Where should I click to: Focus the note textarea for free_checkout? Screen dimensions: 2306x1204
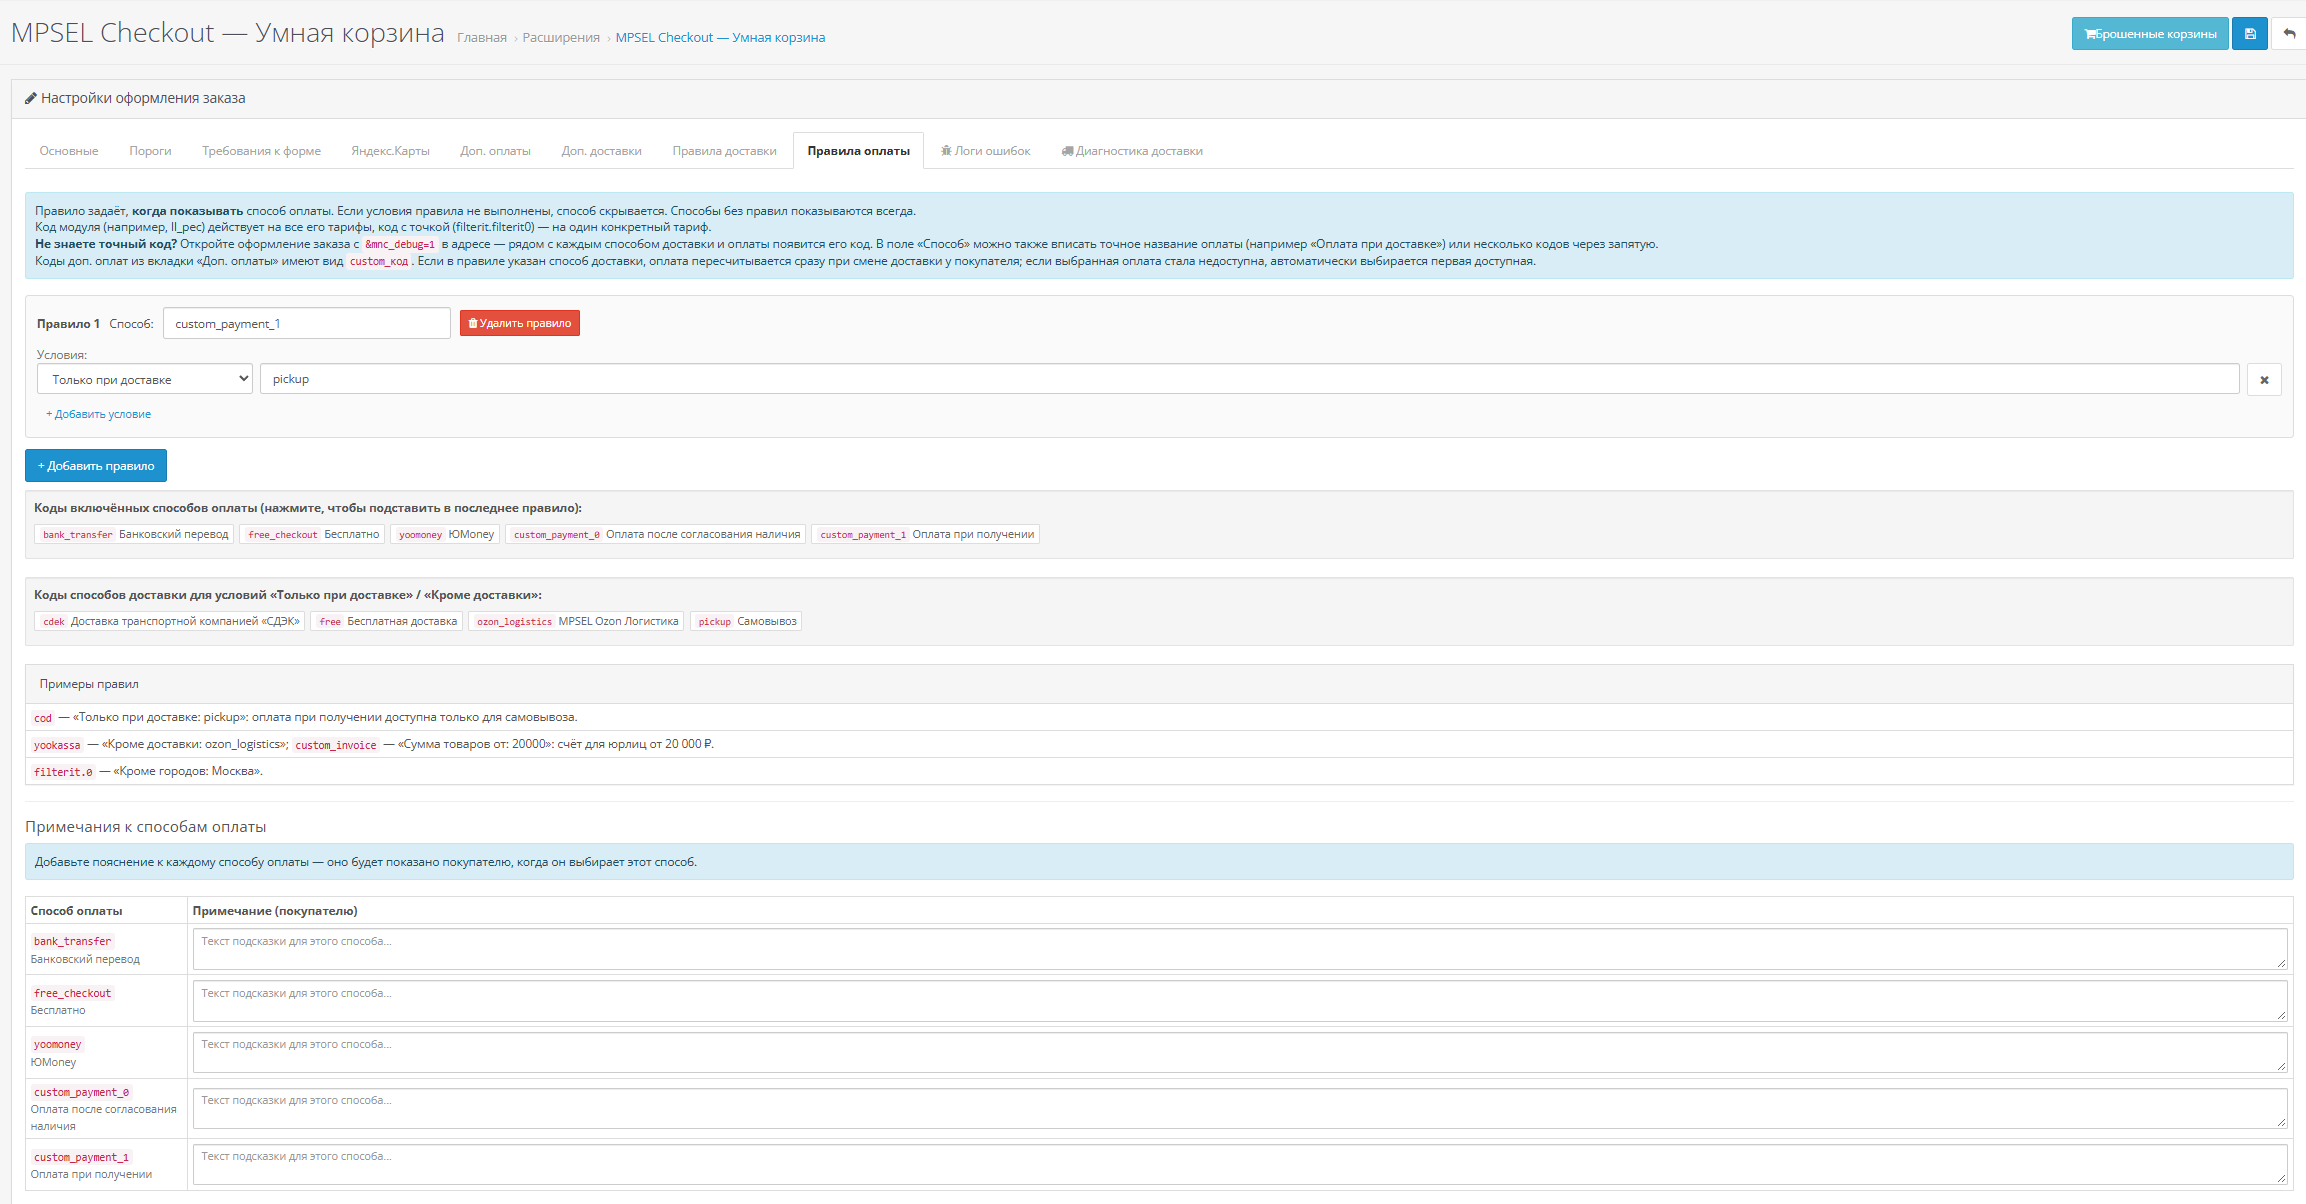pos(1240,1001)
